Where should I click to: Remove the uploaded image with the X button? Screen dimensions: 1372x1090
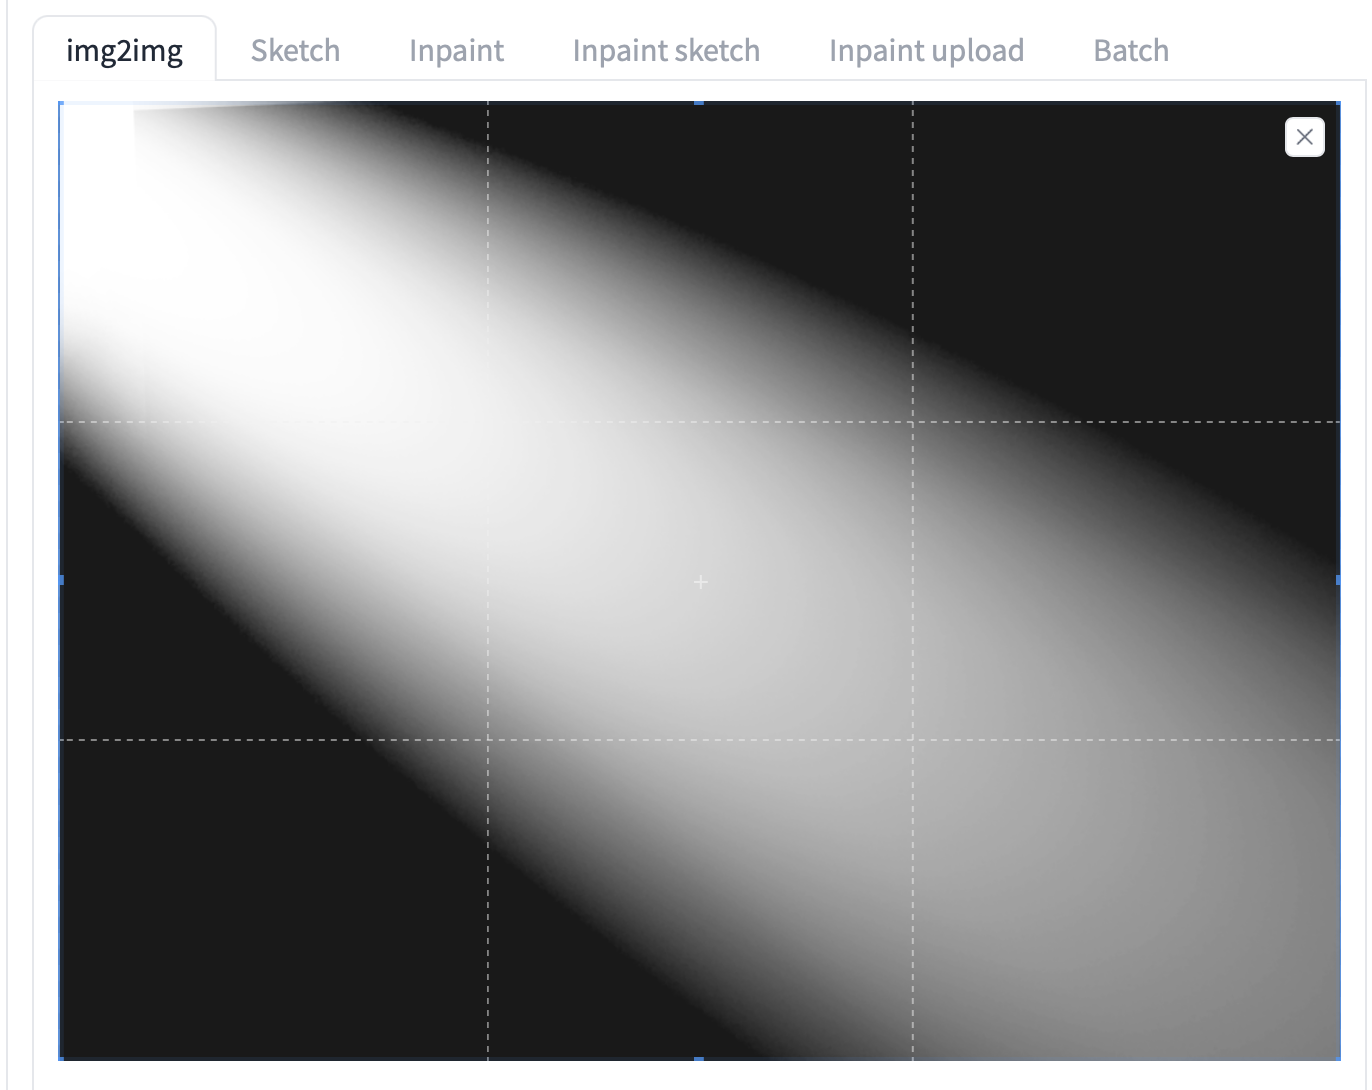coord(1304,137)
